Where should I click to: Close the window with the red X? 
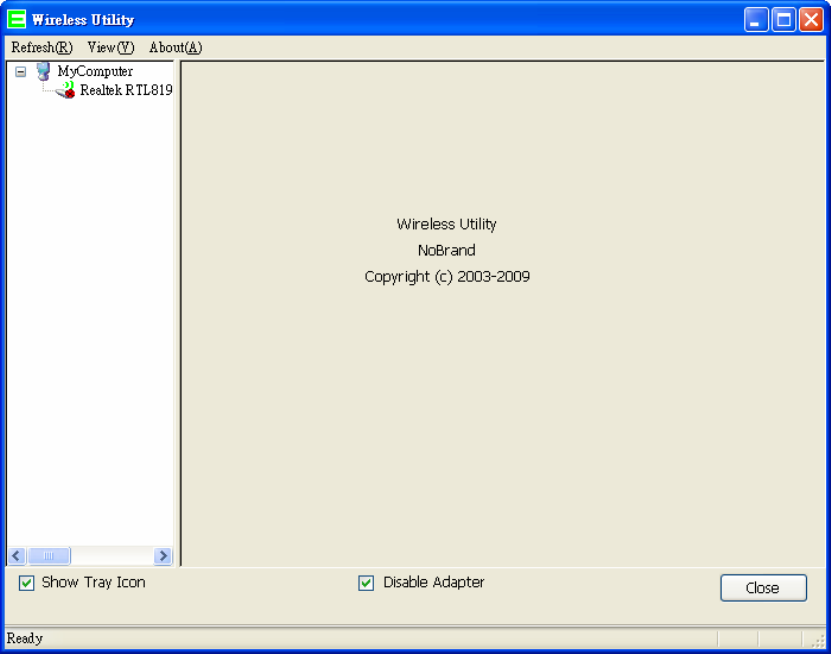pyautogui.click(x=811, y=20)
